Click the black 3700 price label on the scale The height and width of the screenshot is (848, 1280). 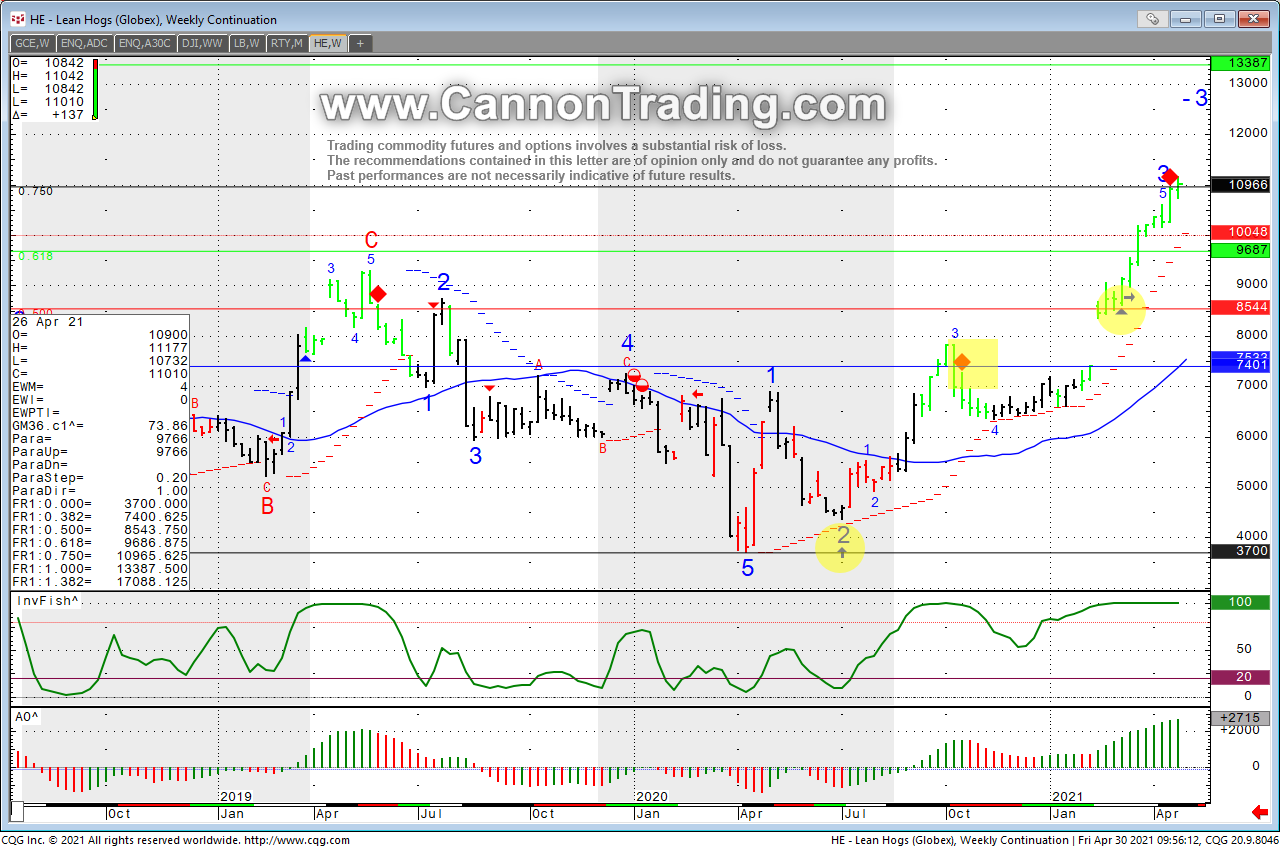(x=1240, y=551)
